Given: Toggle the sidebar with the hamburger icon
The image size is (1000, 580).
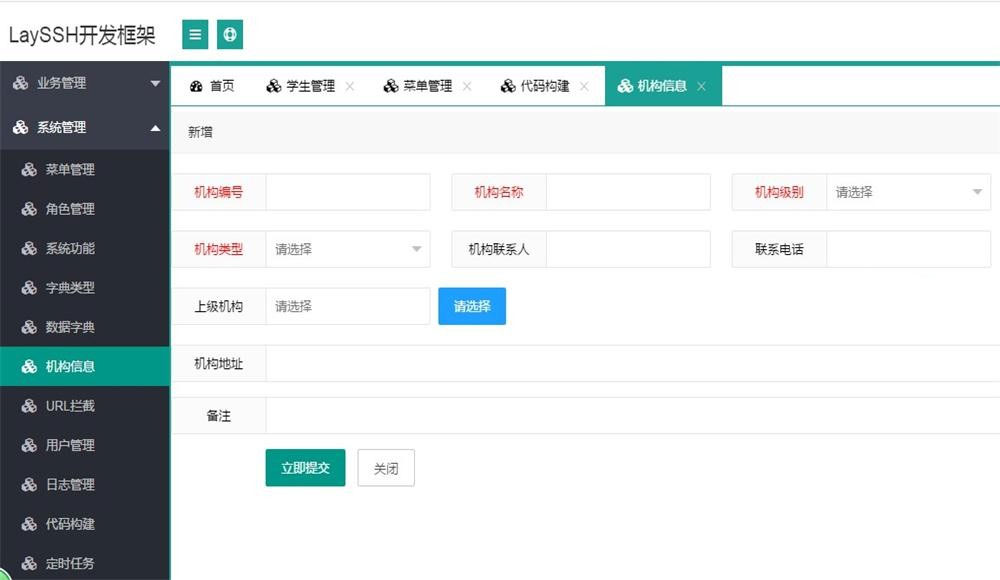Looking at the screenshot, I should click(195, 34).
